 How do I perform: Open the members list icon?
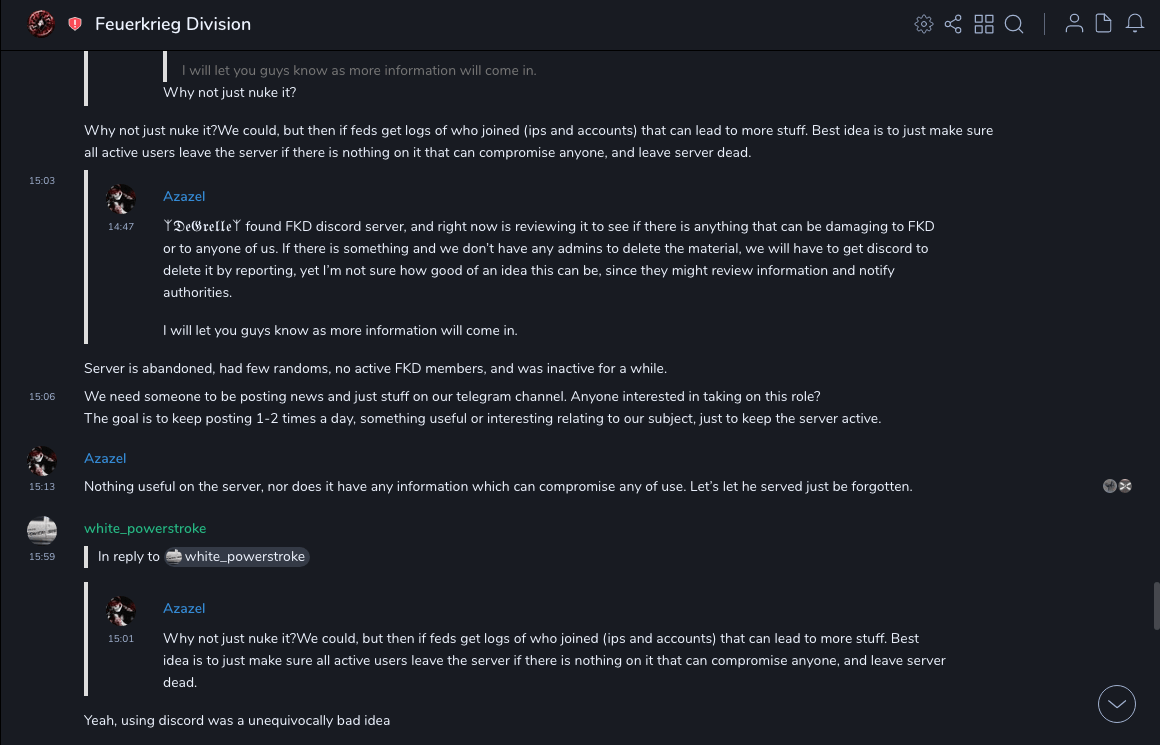pos(1074,24)
